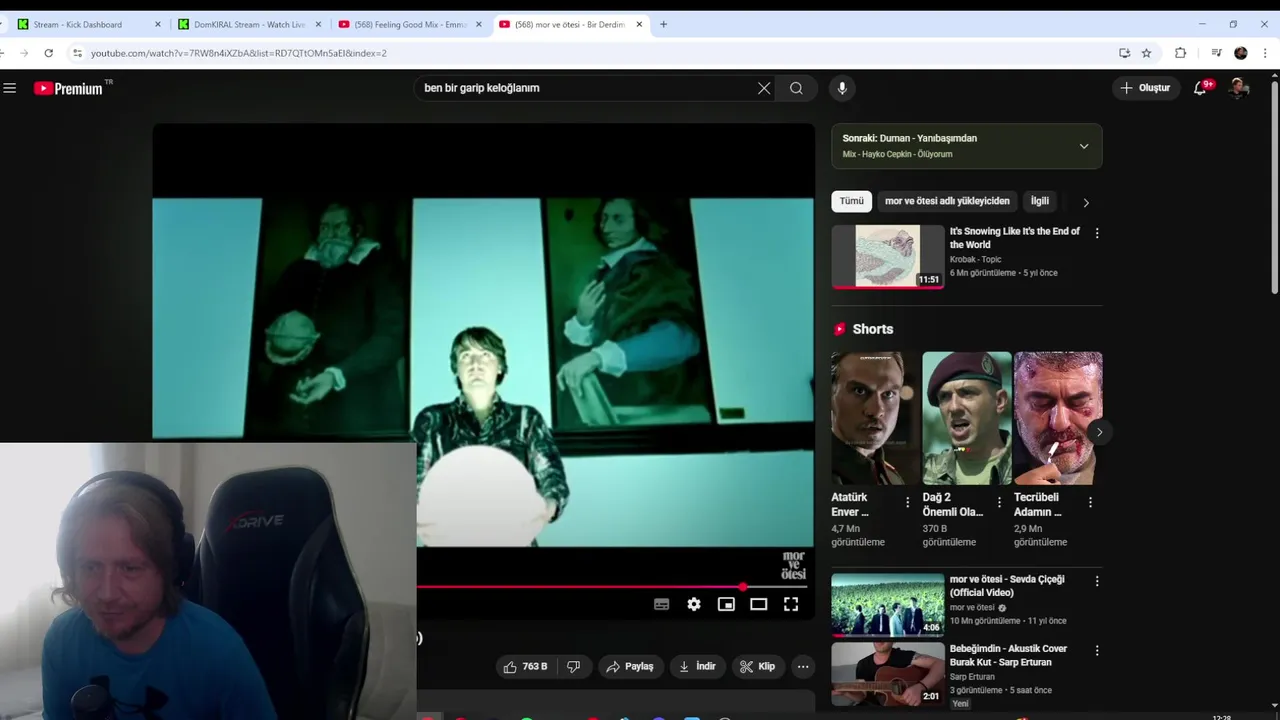Click the Paylaş share button
Viewport: 1280px width, 720px height.
[630, 667]
